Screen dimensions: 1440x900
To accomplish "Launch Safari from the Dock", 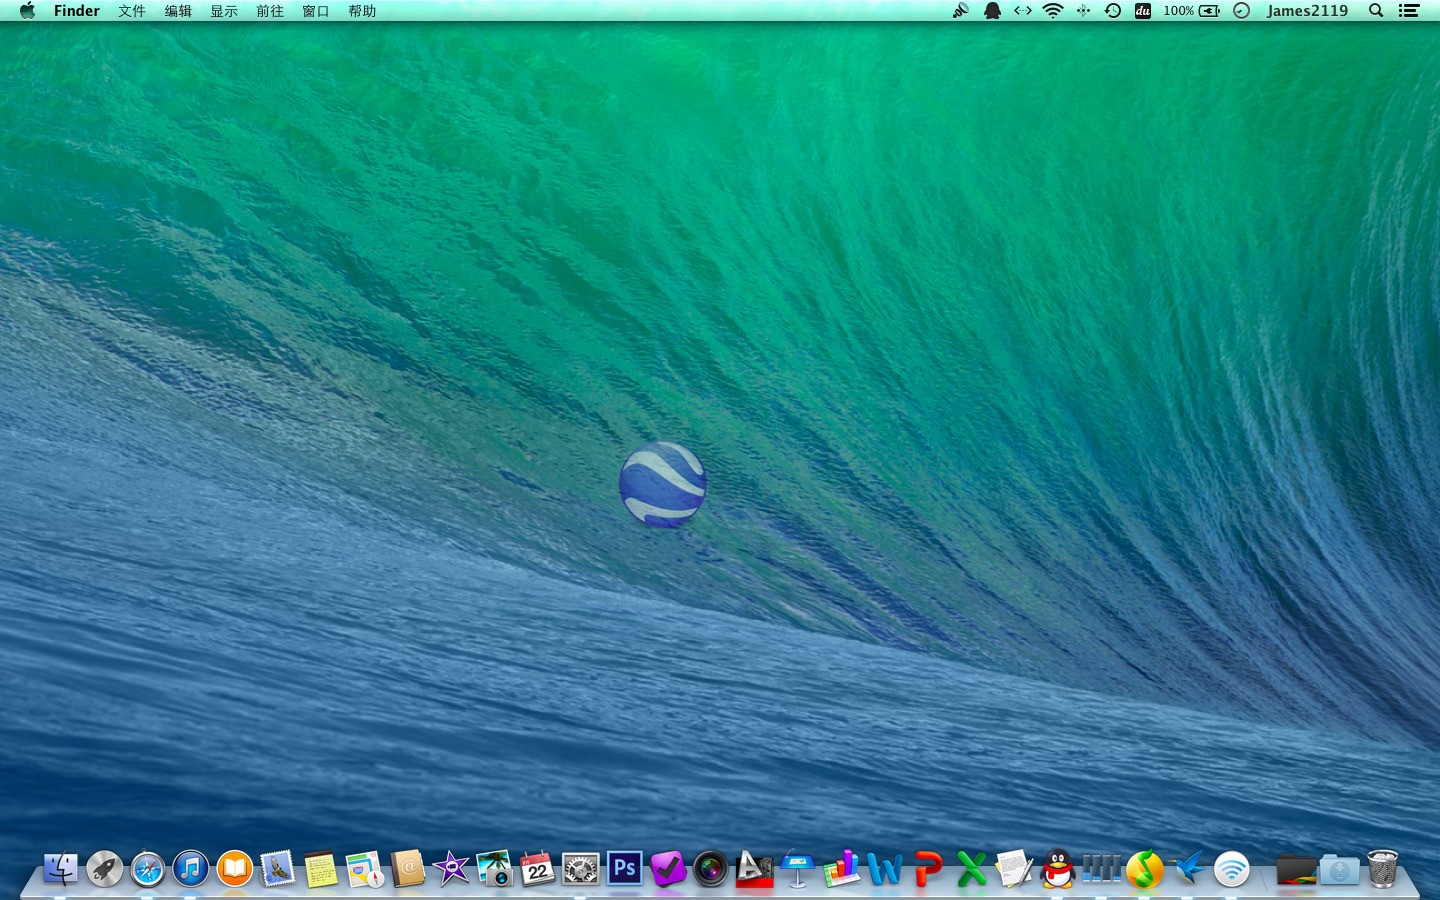I will click(148, 869).
